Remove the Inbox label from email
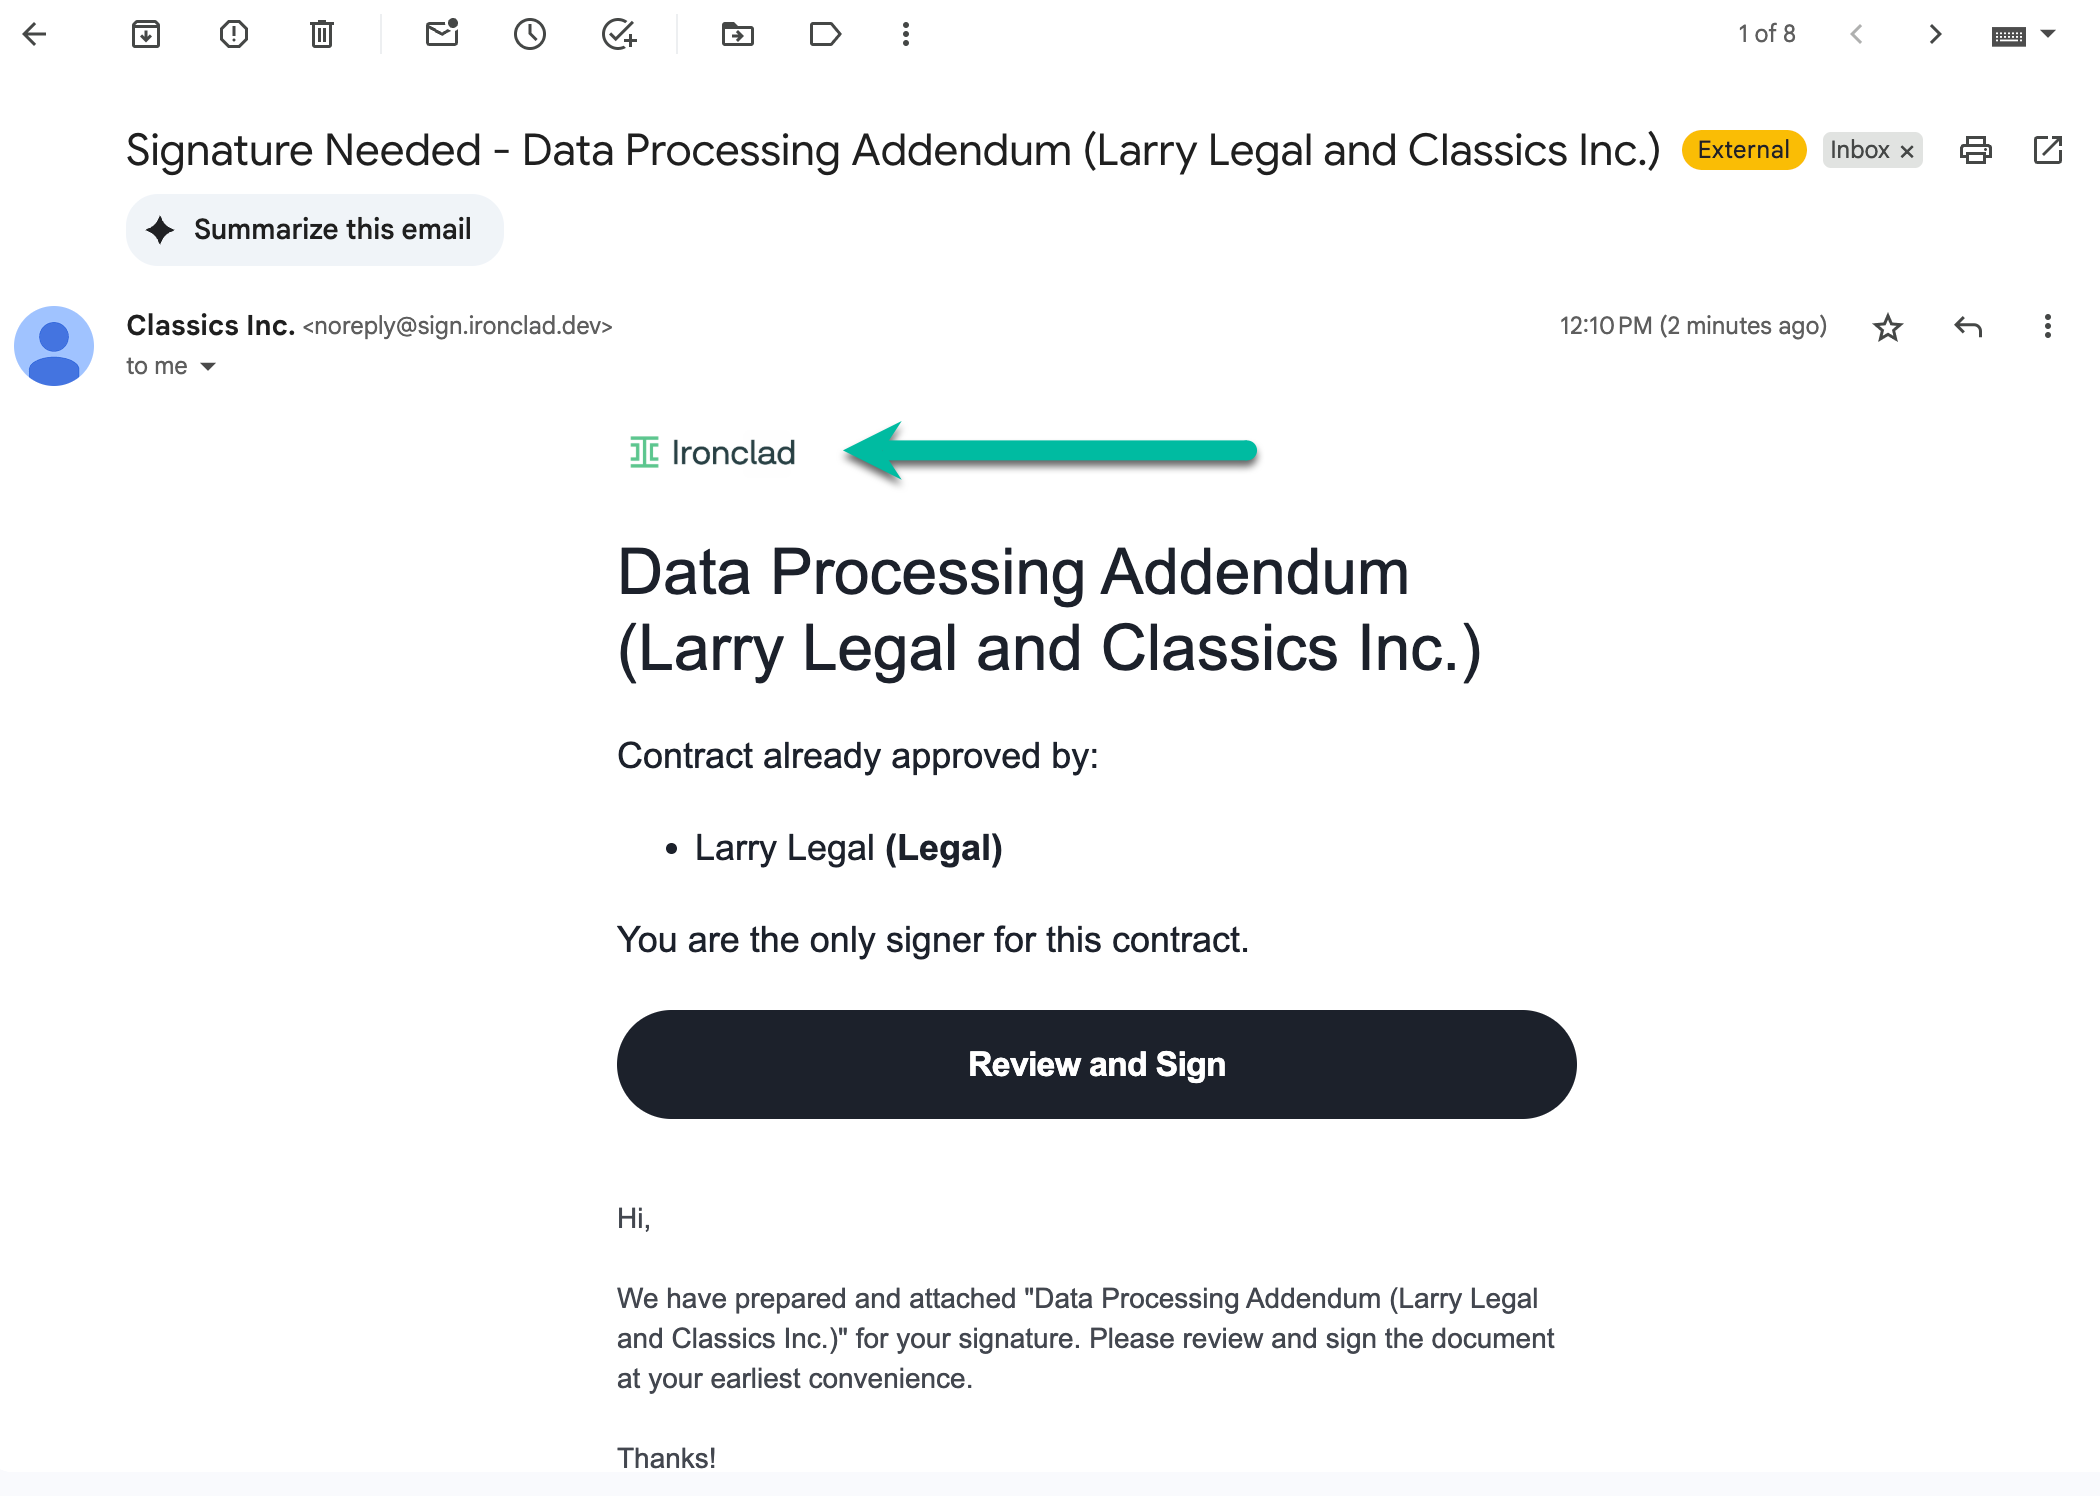This screenshot has height=1496, width=2100. (1907, 151)
